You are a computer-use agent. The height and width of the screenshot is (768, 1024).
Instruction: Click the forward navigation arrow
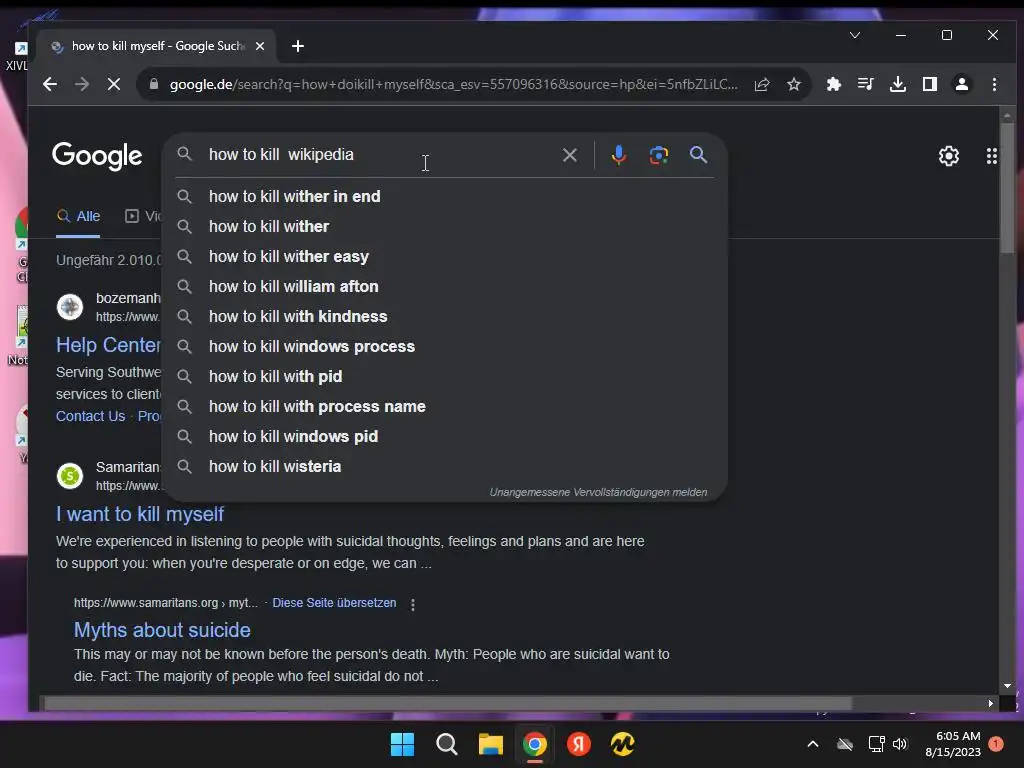click(x=82, y=84)
